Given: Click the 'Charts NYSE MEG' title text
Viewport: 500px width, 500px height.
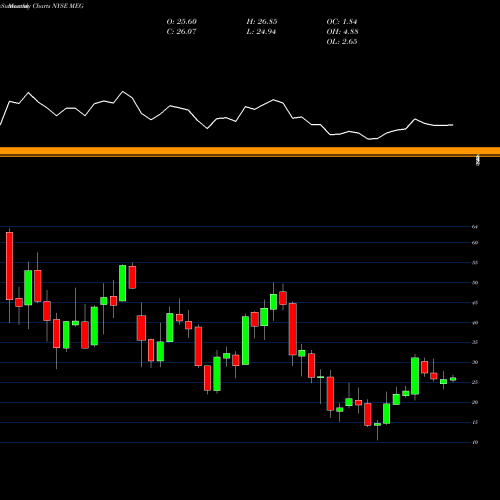Looking at the screenshot, I should coord(58,6).
